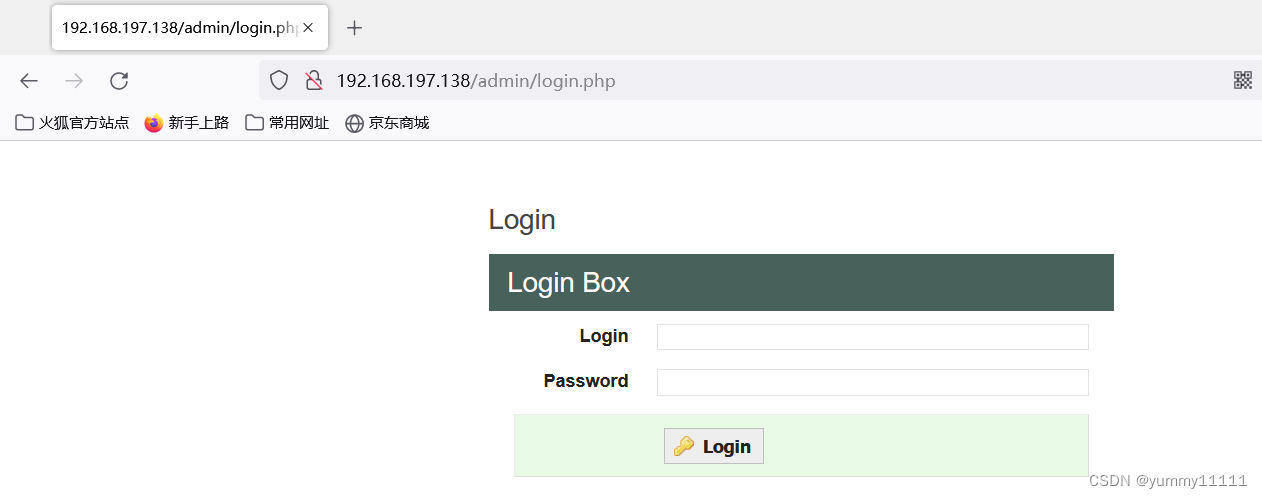Open the 京东商城 bookmark

pyautogui.click(x=387, y=123)
